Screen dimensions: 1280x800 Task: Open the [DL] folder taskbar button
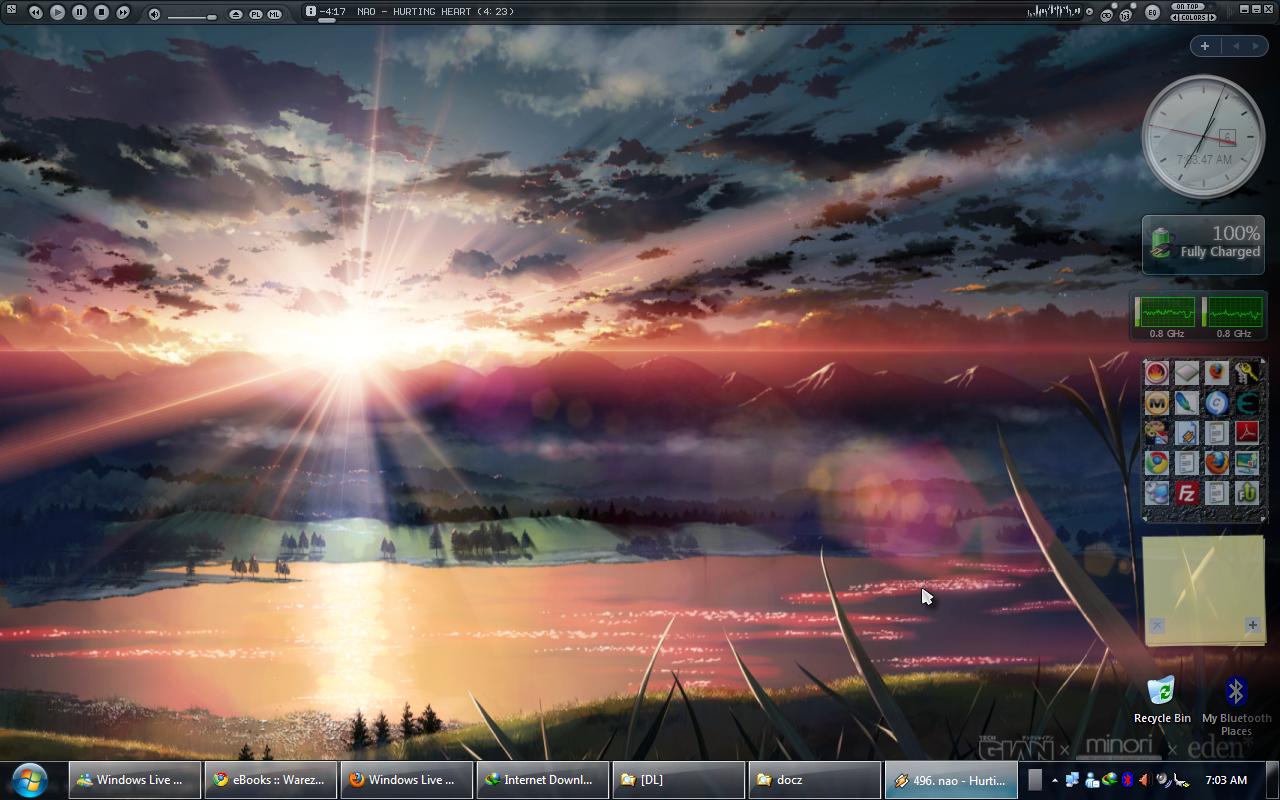pos(678,780)
